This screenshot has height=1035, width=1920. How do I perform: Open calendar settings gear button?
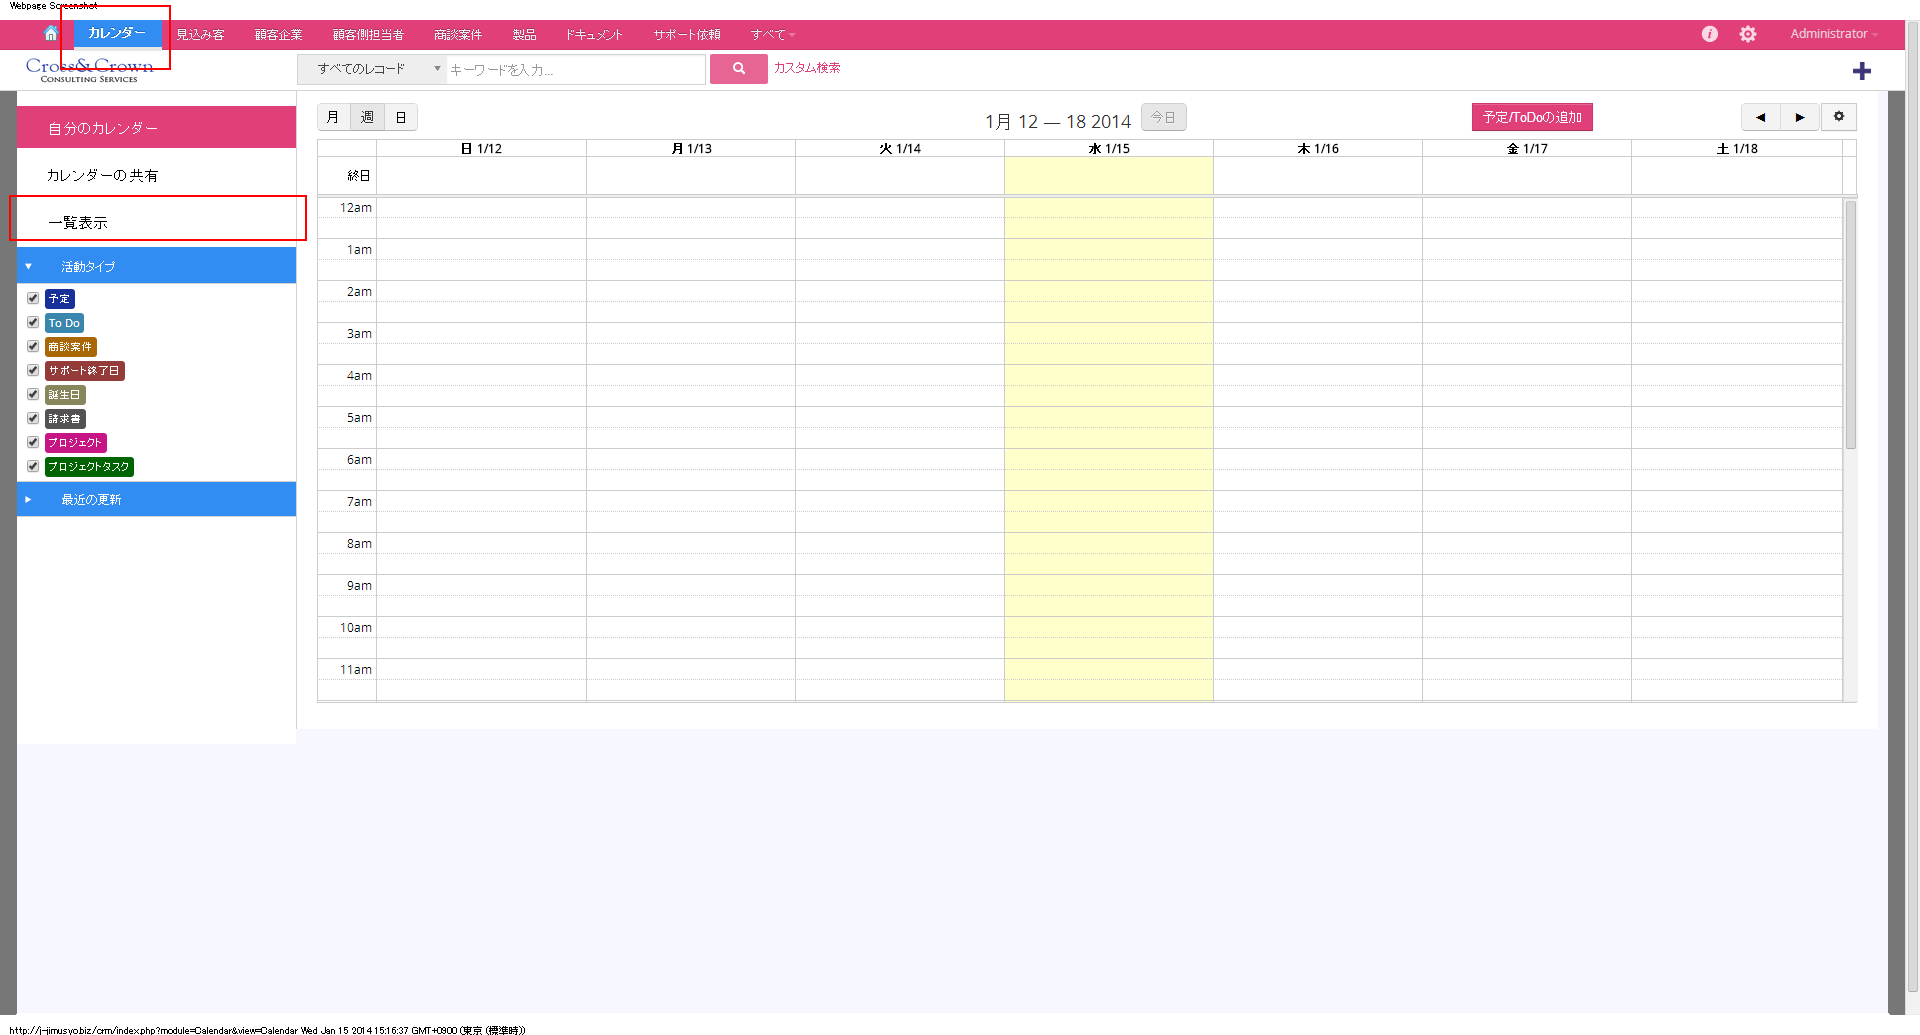click(x=1838, y=117)
